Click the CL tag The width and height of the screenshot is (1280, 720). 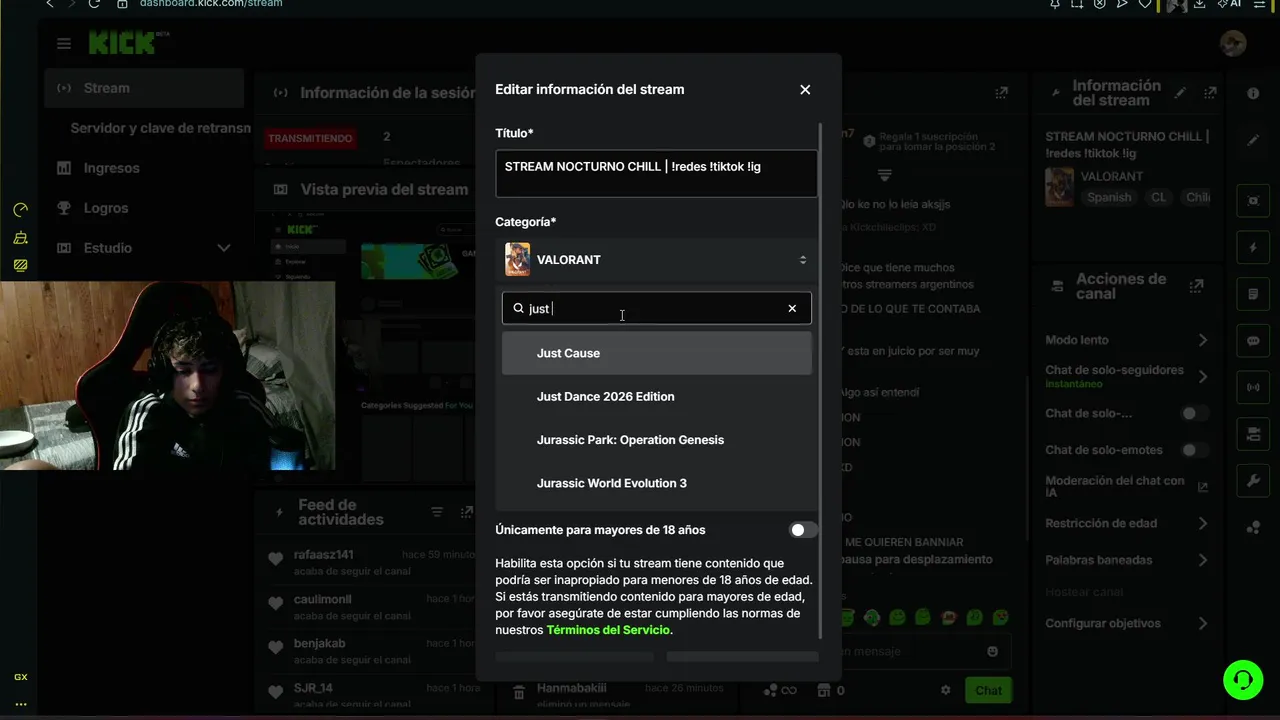(1158, 197)
